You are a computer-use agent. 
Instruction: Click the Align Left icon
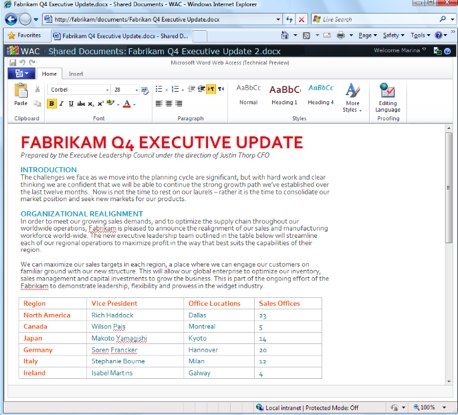(159, 104)
